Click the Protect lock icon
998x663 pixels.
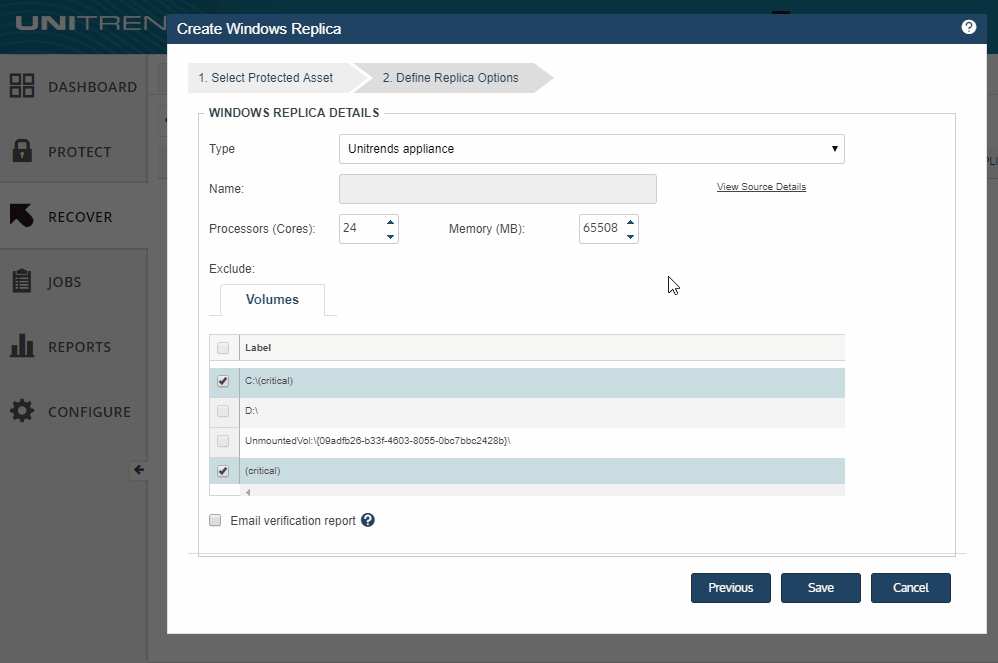22,151
